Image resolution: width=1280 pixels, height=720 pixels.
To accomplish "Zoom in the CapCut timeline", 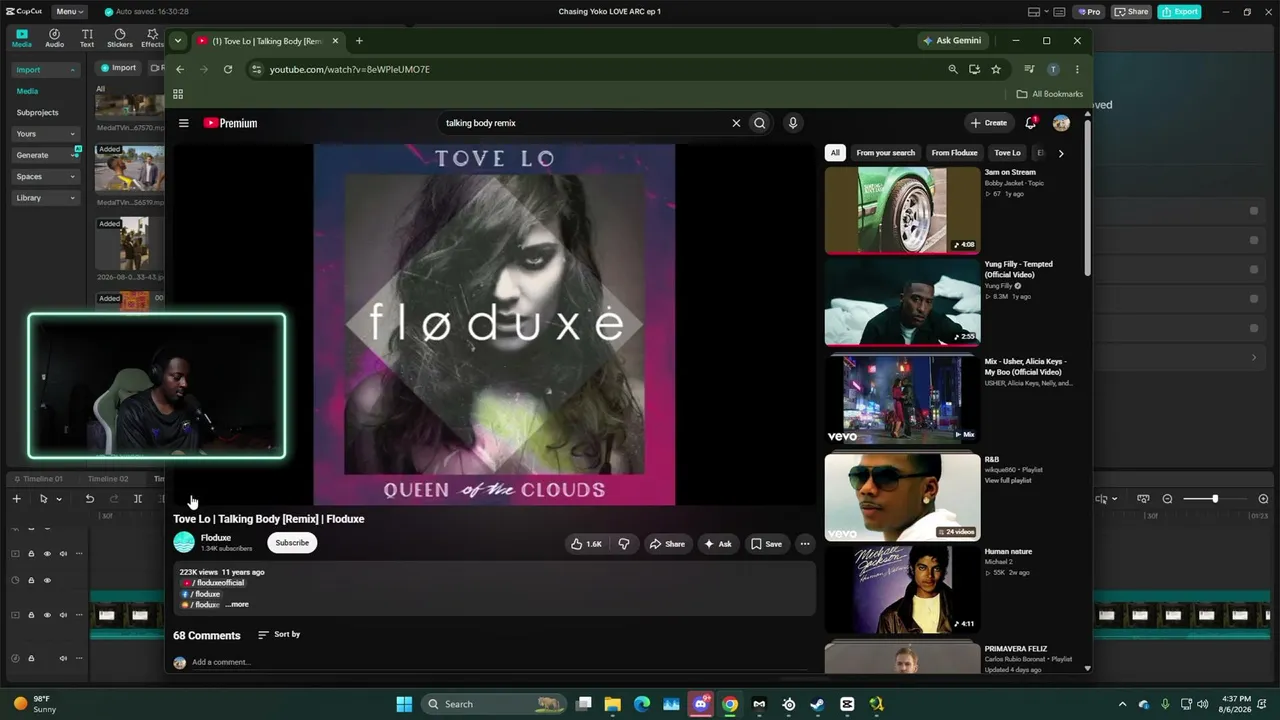I will (x=1263, y=499).
